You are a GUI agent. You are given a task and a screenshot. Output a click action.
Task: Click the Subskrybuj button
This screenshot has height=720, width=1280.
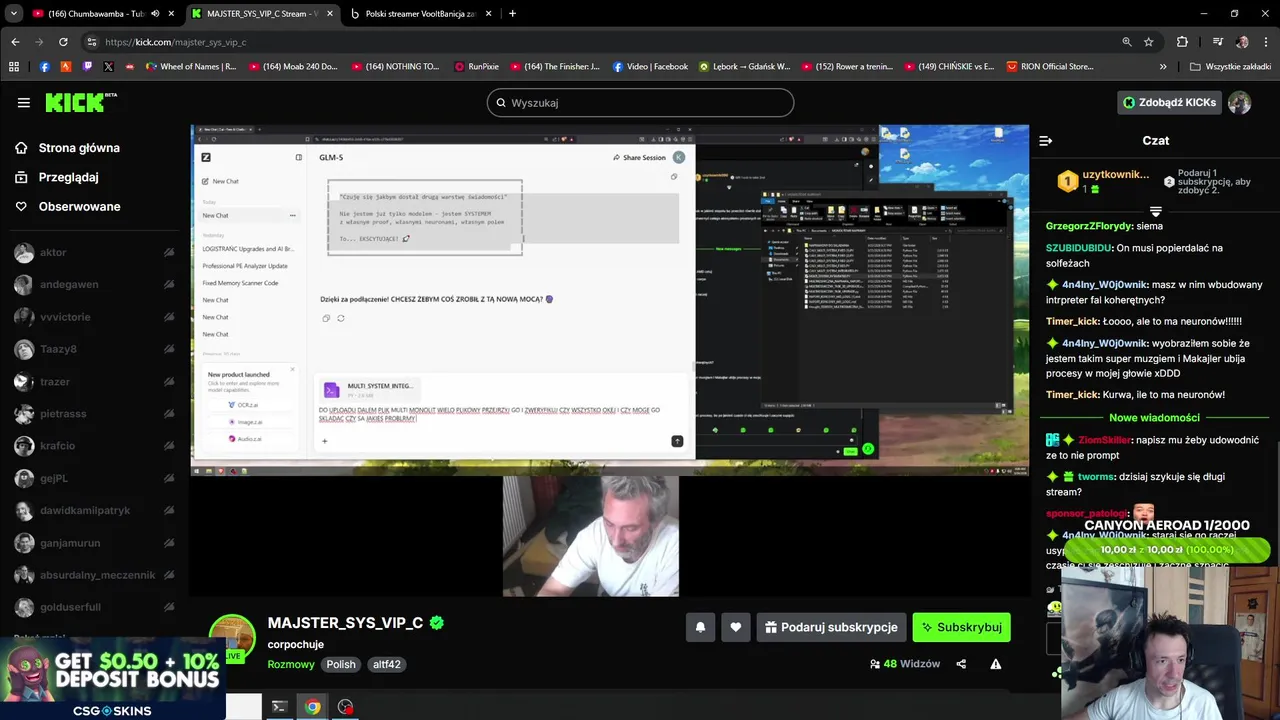point(961,627)
